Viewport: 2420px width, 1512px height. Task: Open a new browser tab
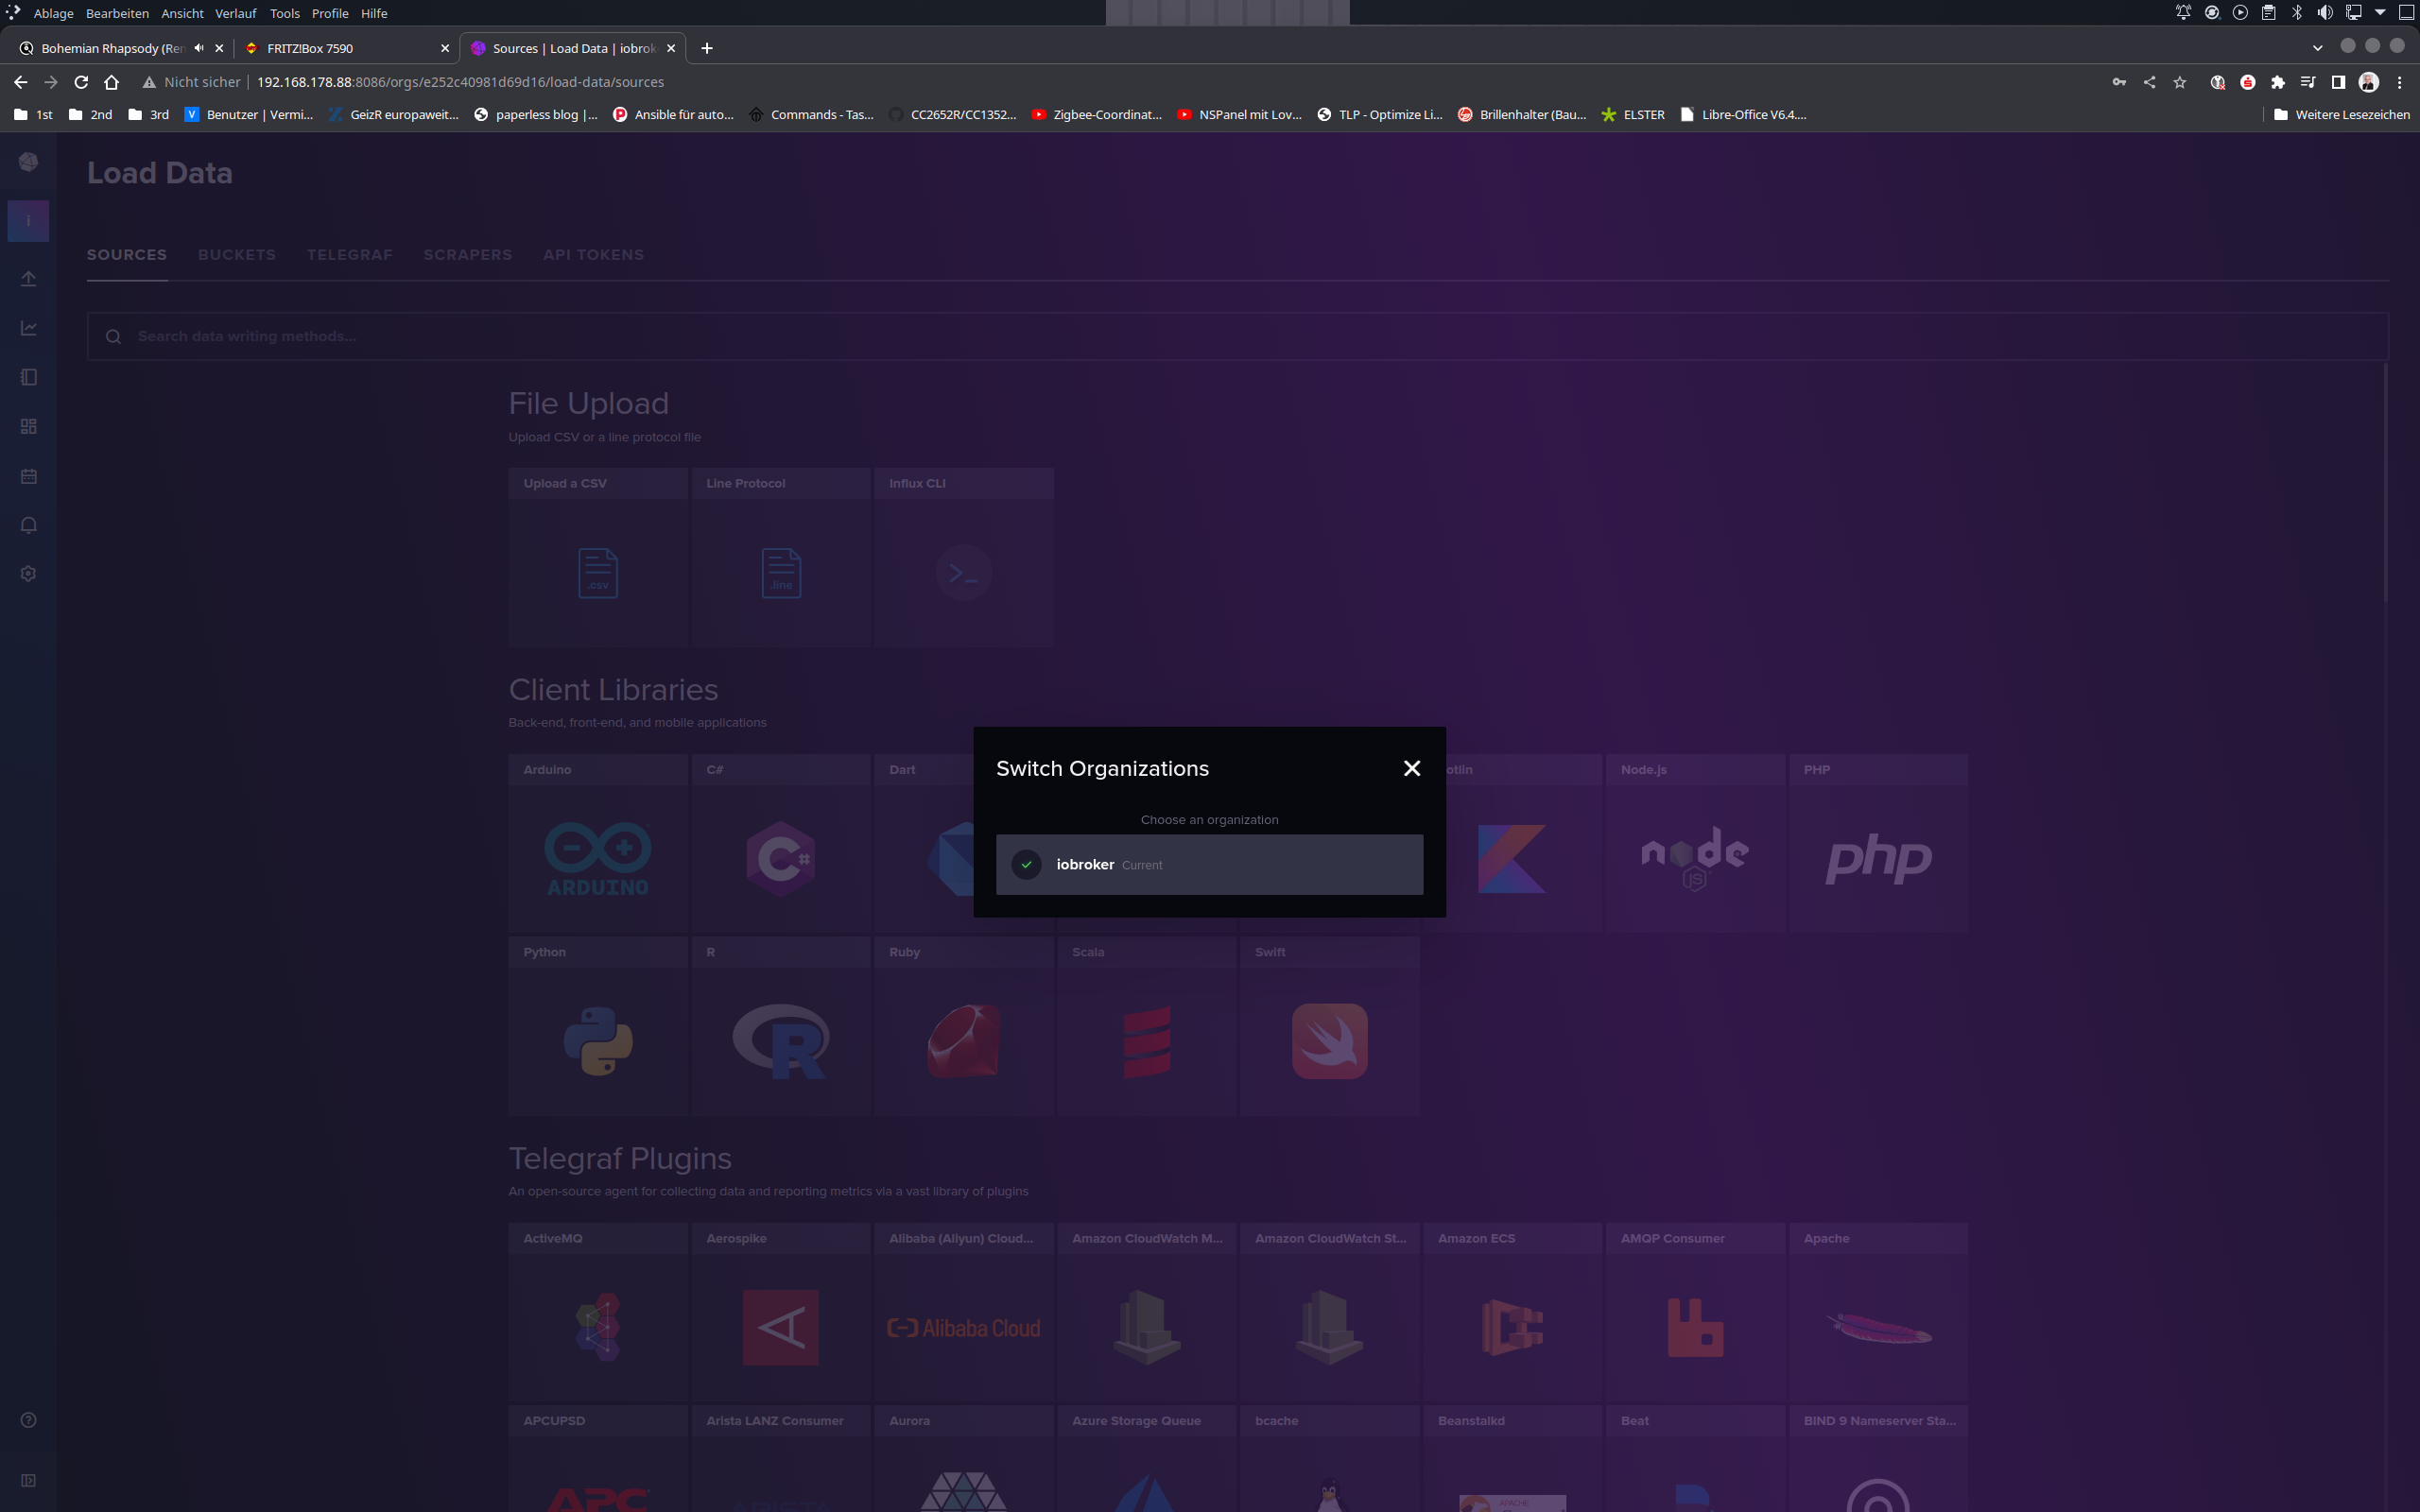[707, 48]
